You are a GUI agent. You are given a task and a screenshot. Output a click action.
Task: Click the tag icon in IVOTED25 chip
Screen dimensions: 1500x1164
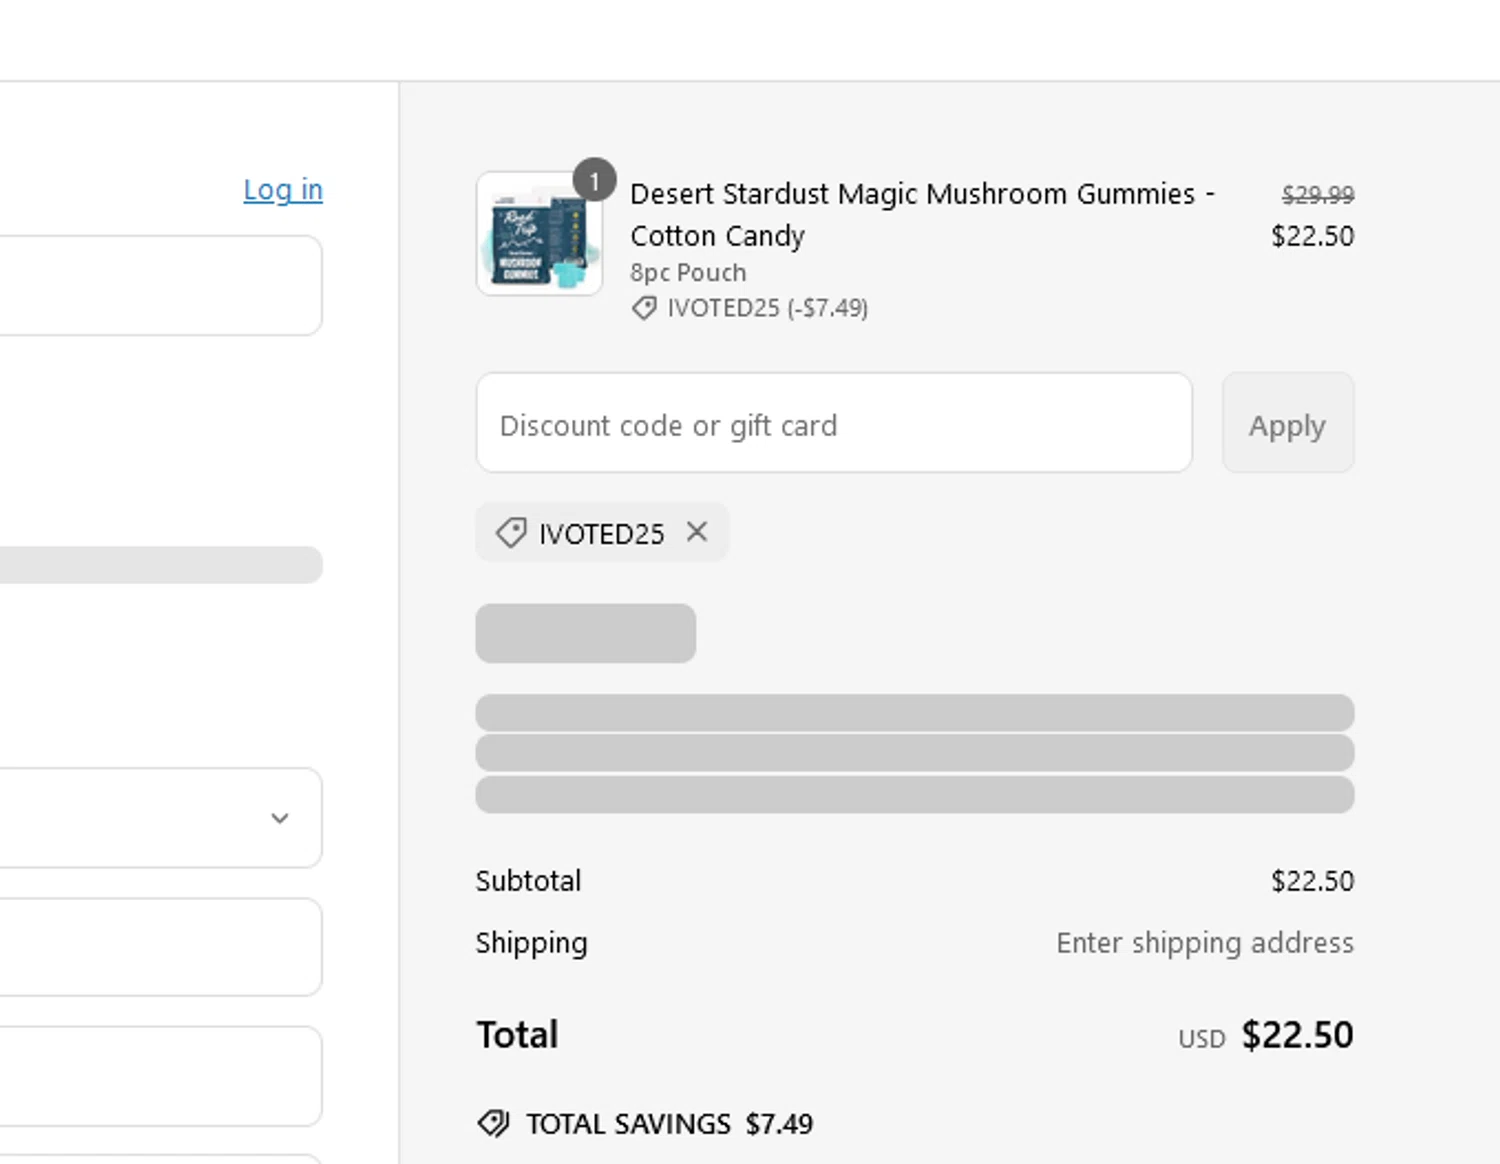(511, 532)
